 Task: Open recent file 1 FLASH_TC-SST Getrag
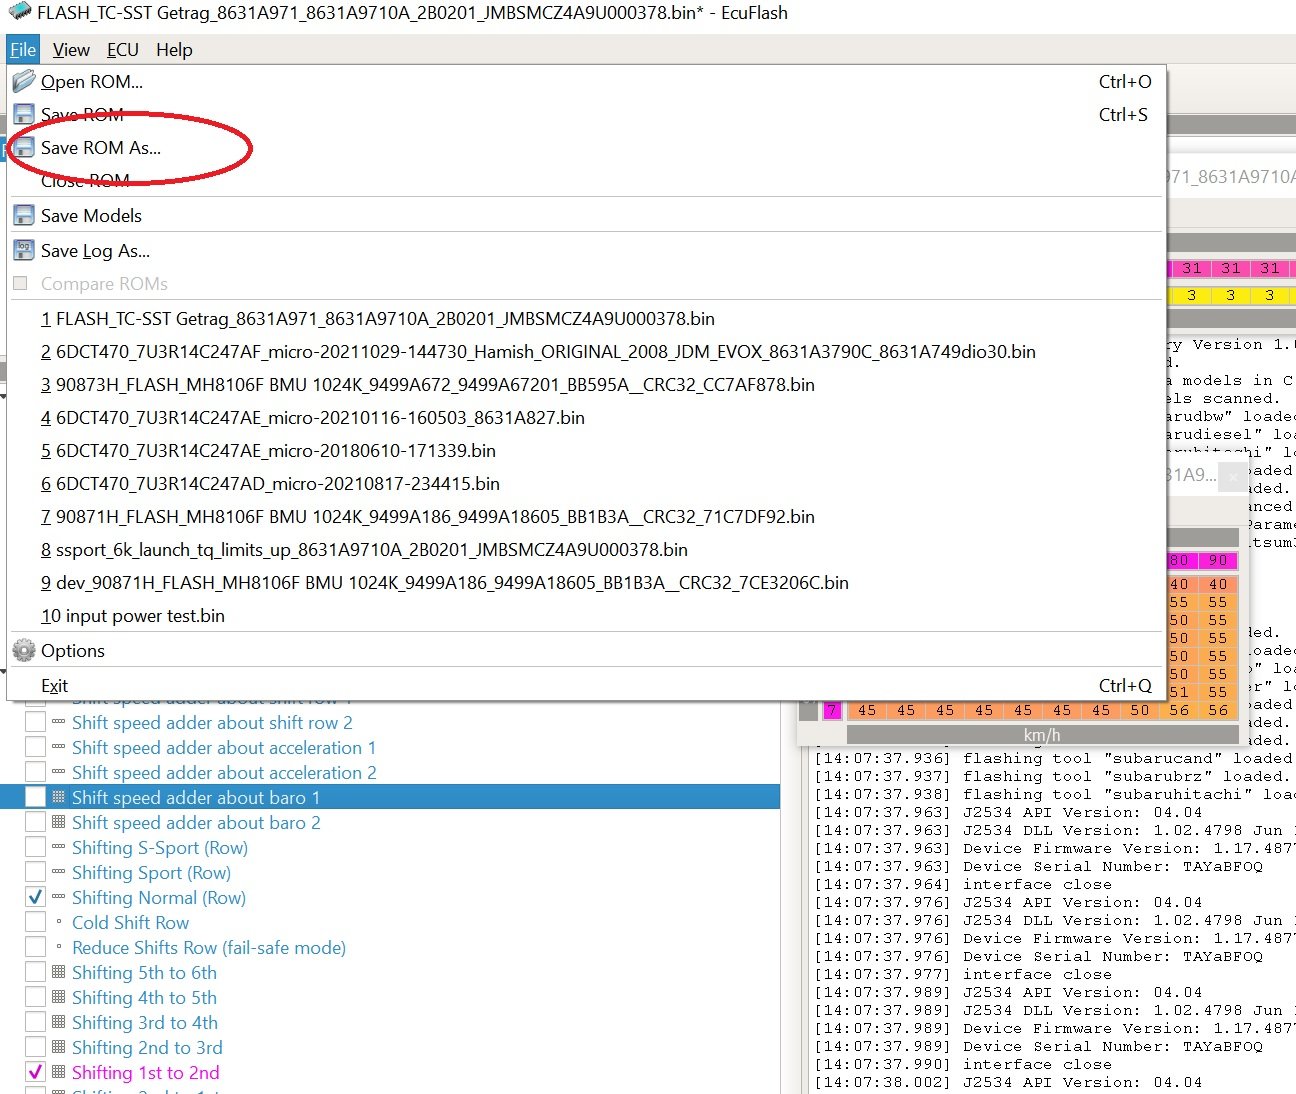[586, 318]
